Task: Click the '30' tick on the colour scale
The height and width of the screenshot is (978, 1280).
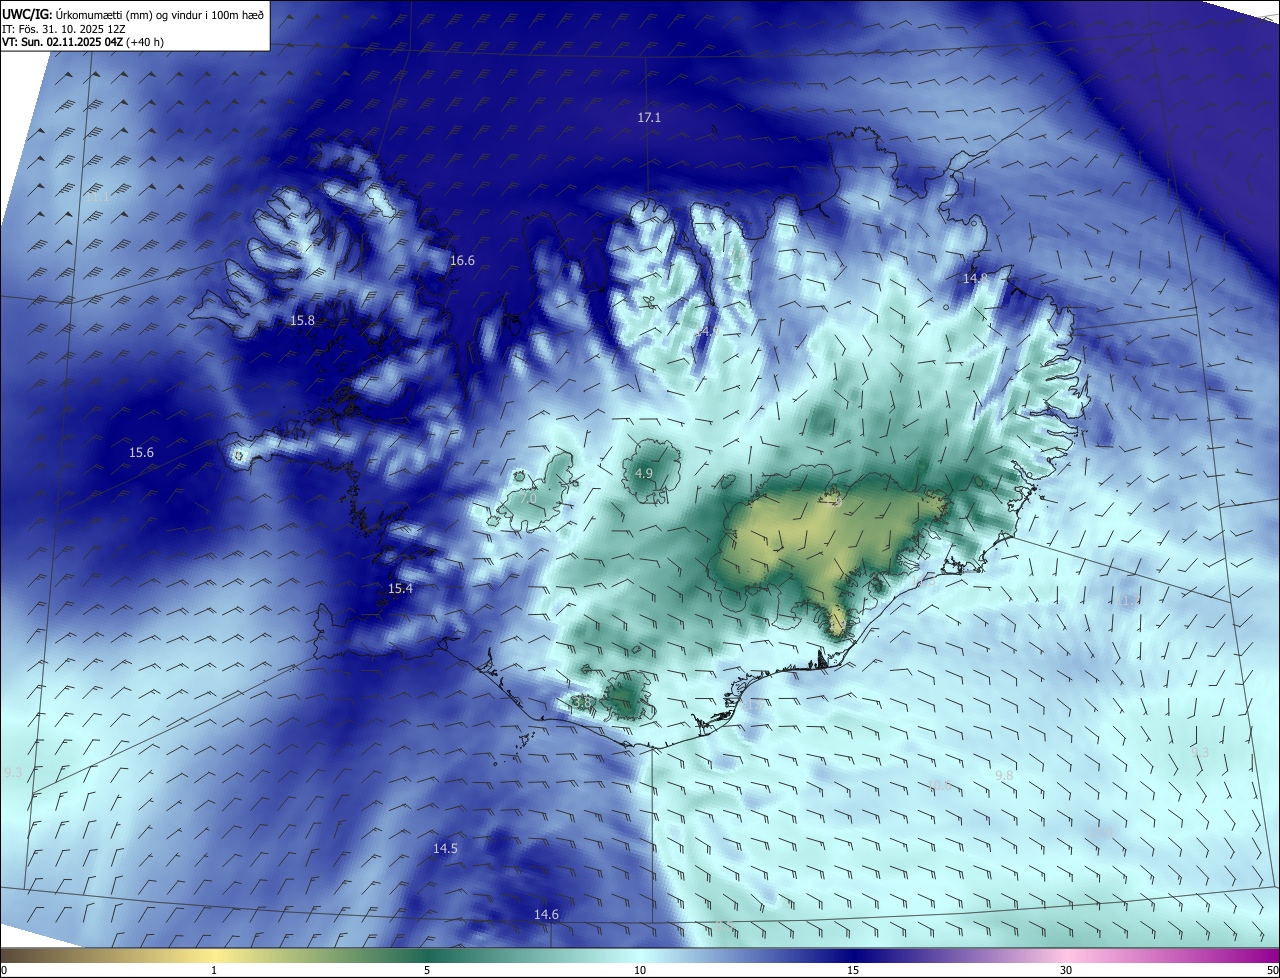Action: (1066, 970)
